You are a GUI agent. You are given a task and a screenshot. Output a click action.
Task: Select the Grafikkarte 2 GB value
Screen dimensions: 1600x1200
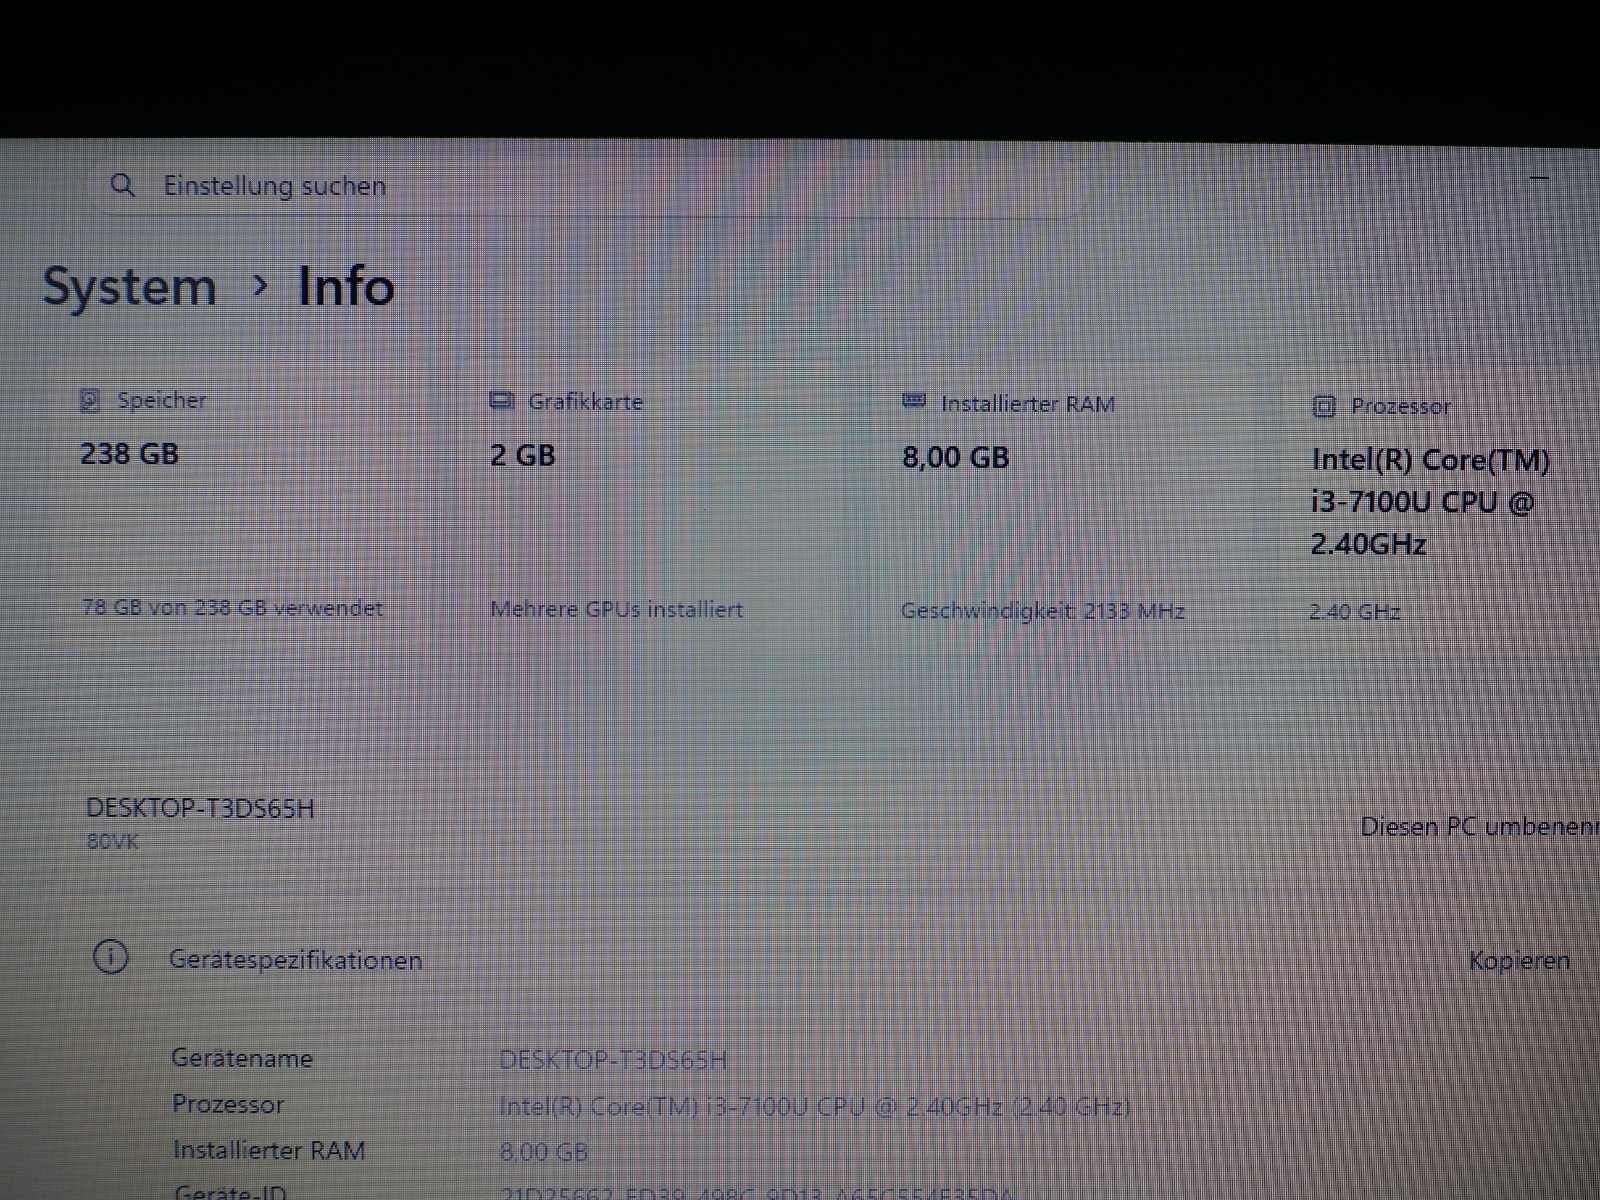523,456
